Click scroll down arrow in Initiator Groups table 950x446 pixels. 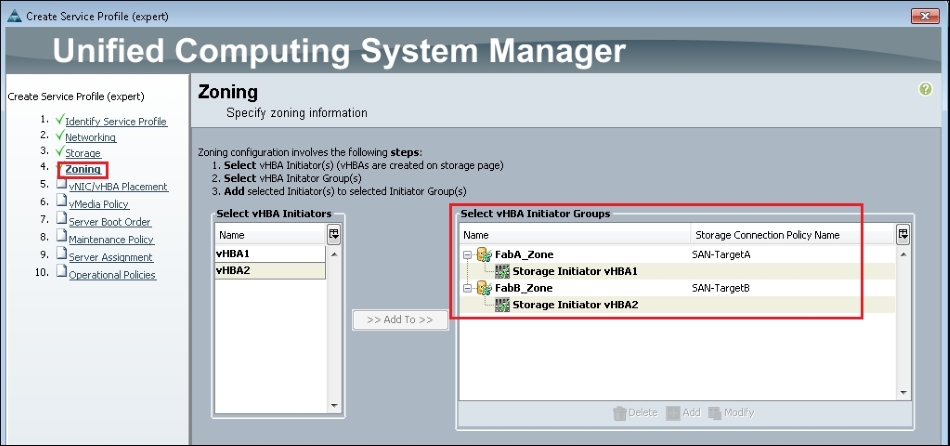tap(904, 393)
